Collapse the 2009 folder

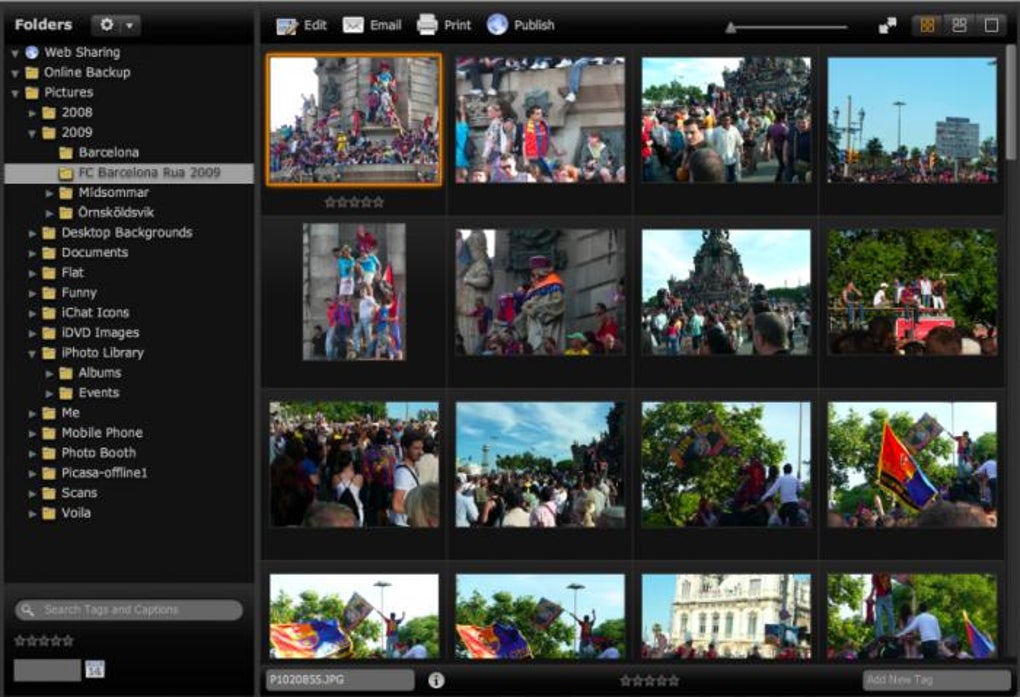coord(32,133)
